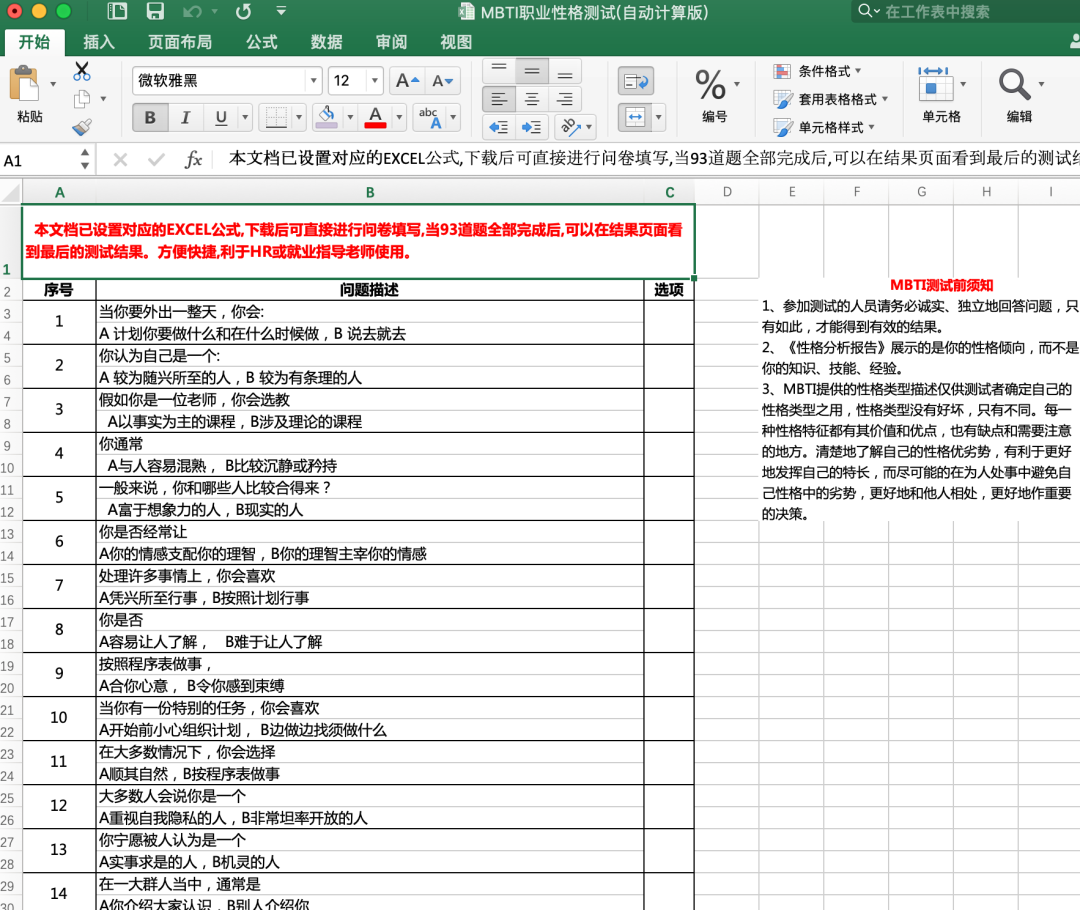Click the Select All corner button
1080x910 pixels.
click(x=11, y=192)
